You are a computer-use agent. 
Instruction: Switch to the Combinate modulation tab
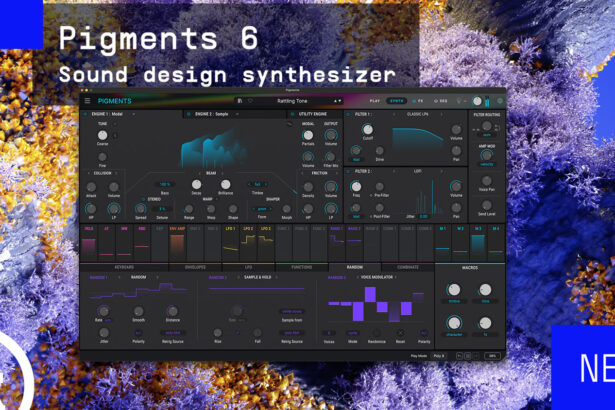click(408, 268)
